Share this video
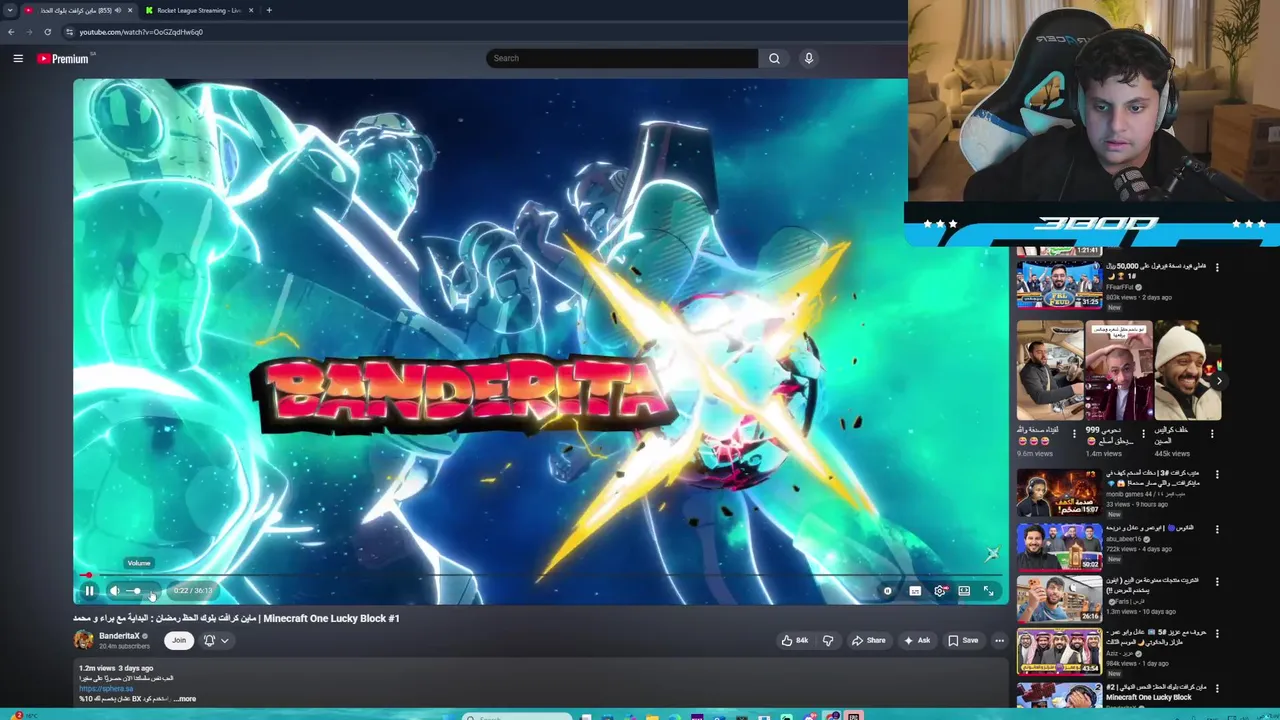1280x720 pixels. click(869, 640)
